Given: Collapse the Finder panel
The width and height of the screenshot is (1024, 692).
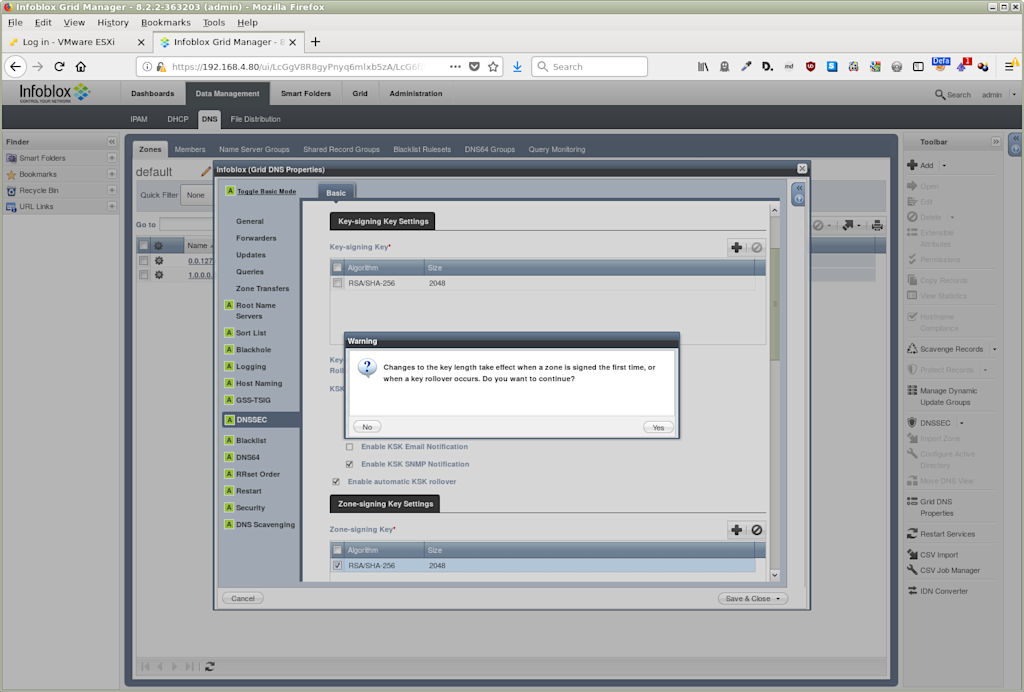Looking at the screenshot, I should tap(112, 142).
